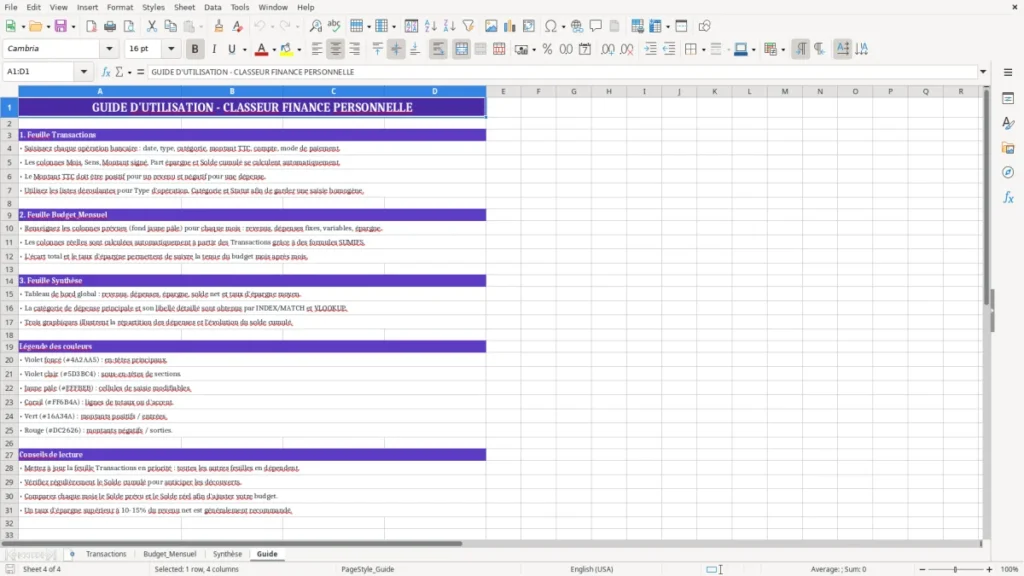Insert a hyperlink
This screenshot has width=1024, height=576.
click(577, 26)
